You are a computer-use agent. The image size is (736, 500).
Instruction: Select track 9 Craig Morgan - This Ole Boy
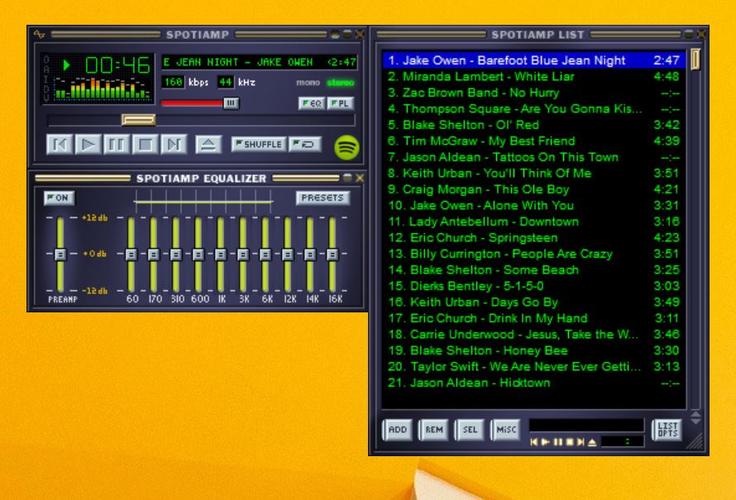click(534, 189)
